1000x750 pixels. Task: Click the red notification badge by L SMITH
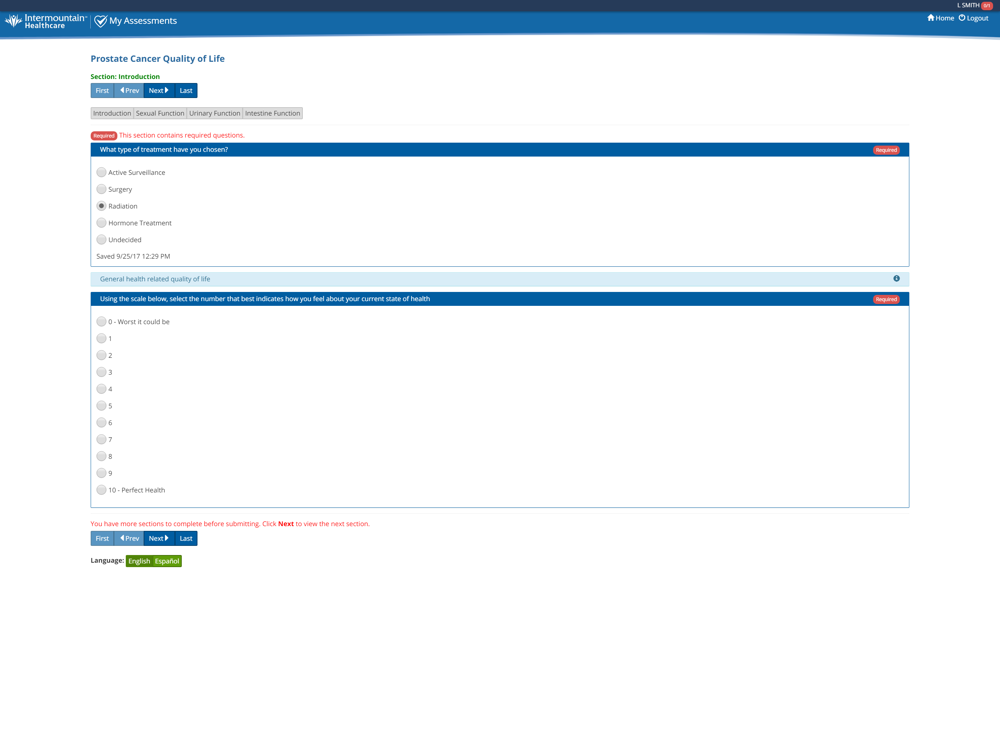(987, 5)
